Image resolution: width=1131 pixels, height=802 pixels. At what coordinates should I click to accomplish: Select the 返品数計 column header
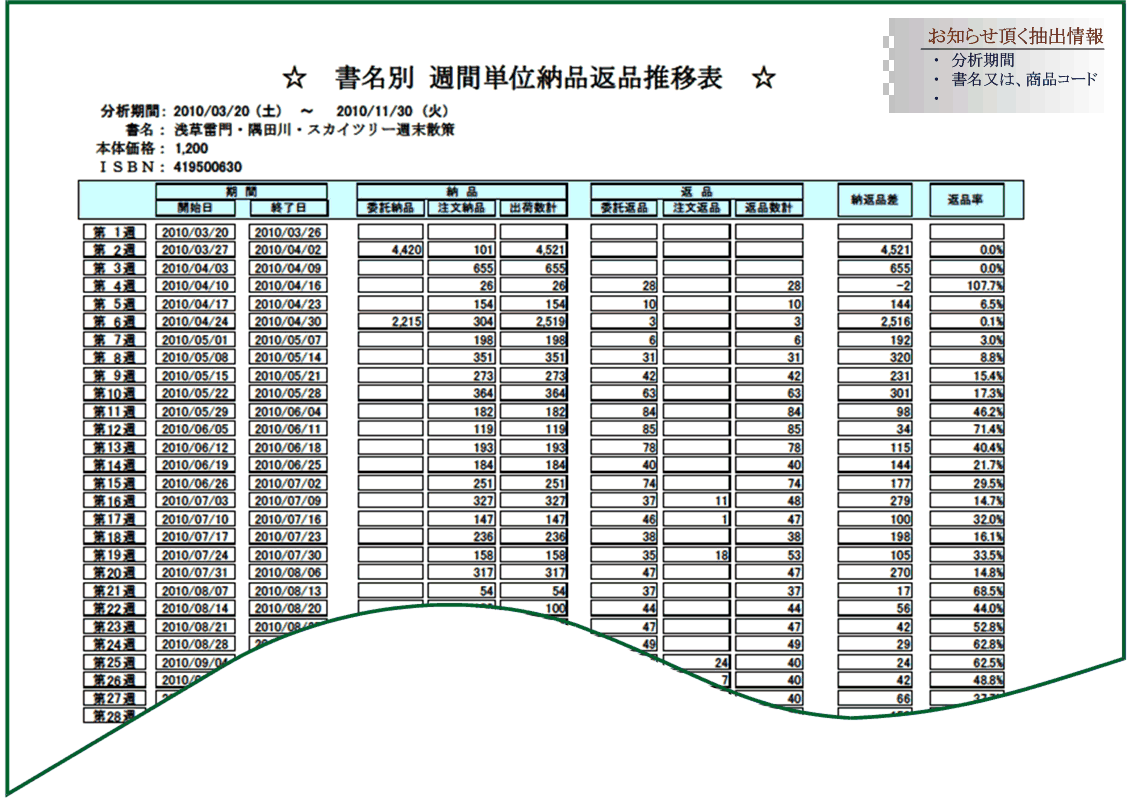(769, 208)
